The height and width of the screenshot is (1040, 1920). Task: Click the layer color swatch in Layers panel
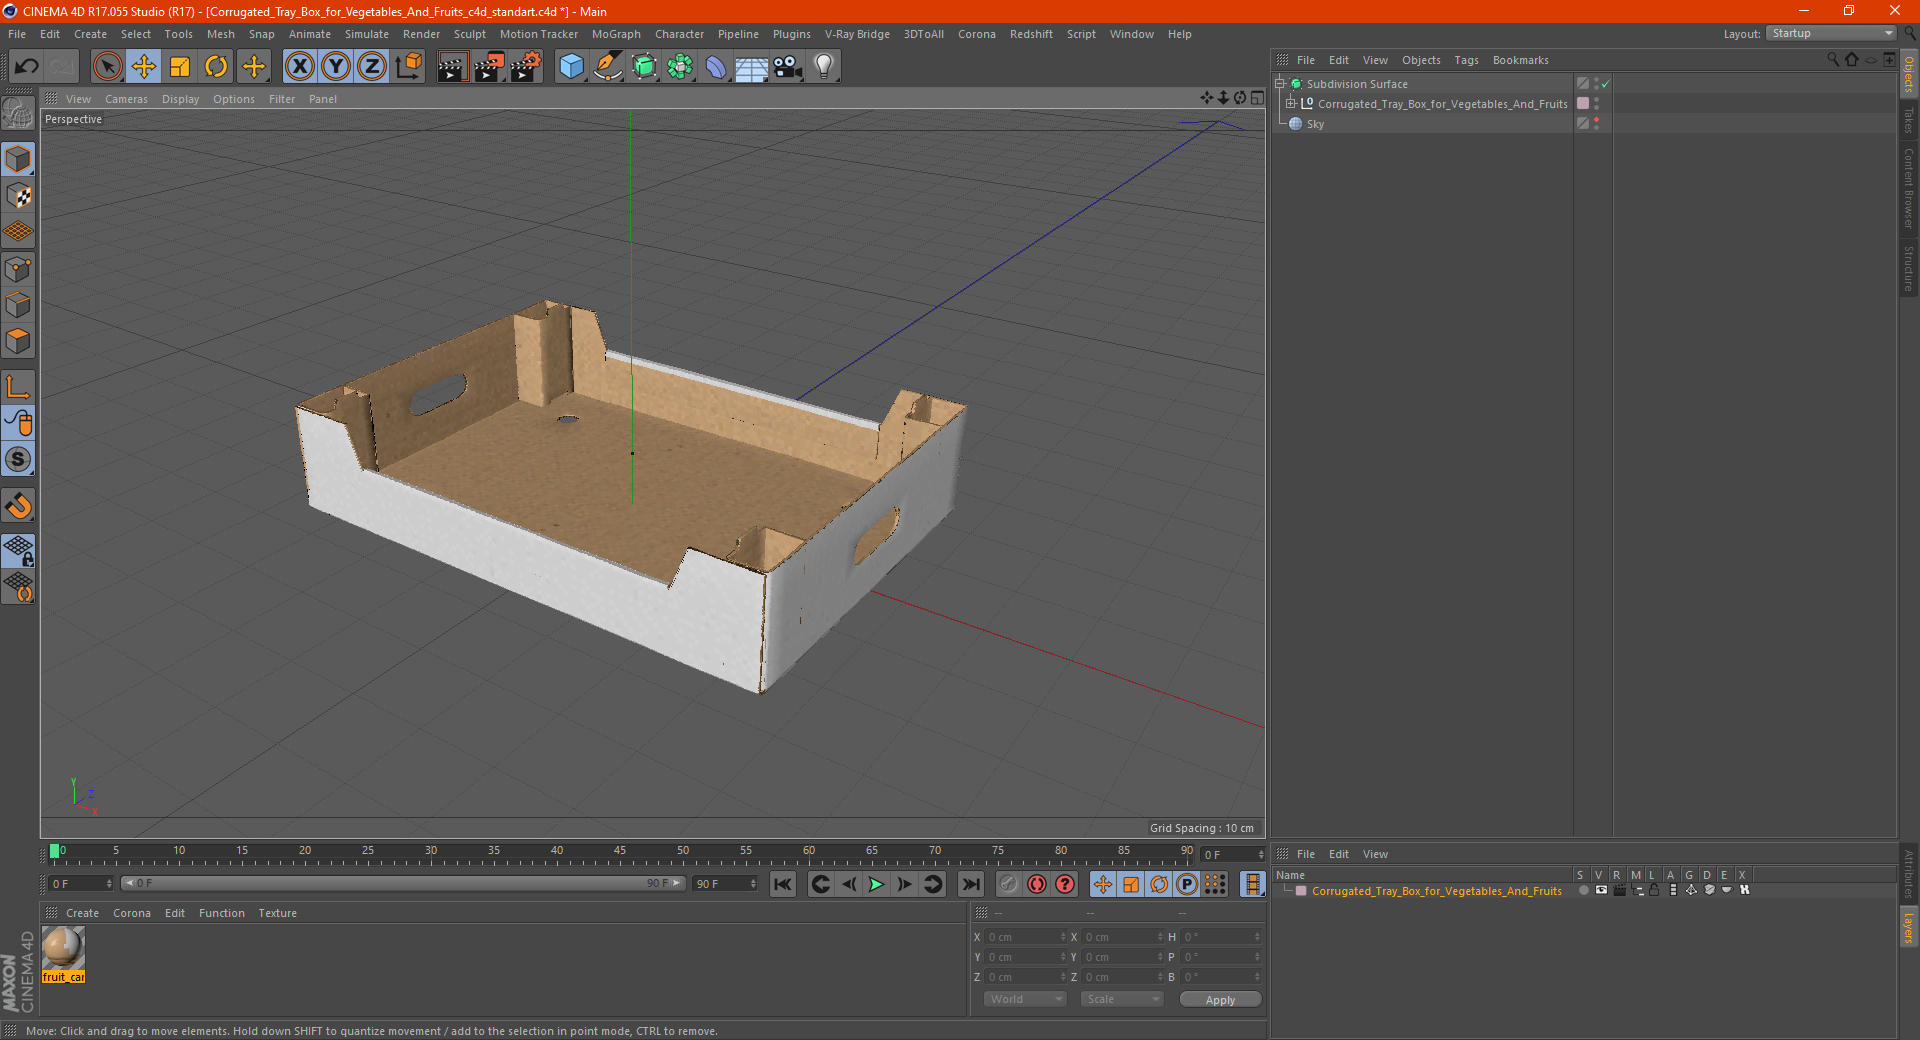(1301, 891)
